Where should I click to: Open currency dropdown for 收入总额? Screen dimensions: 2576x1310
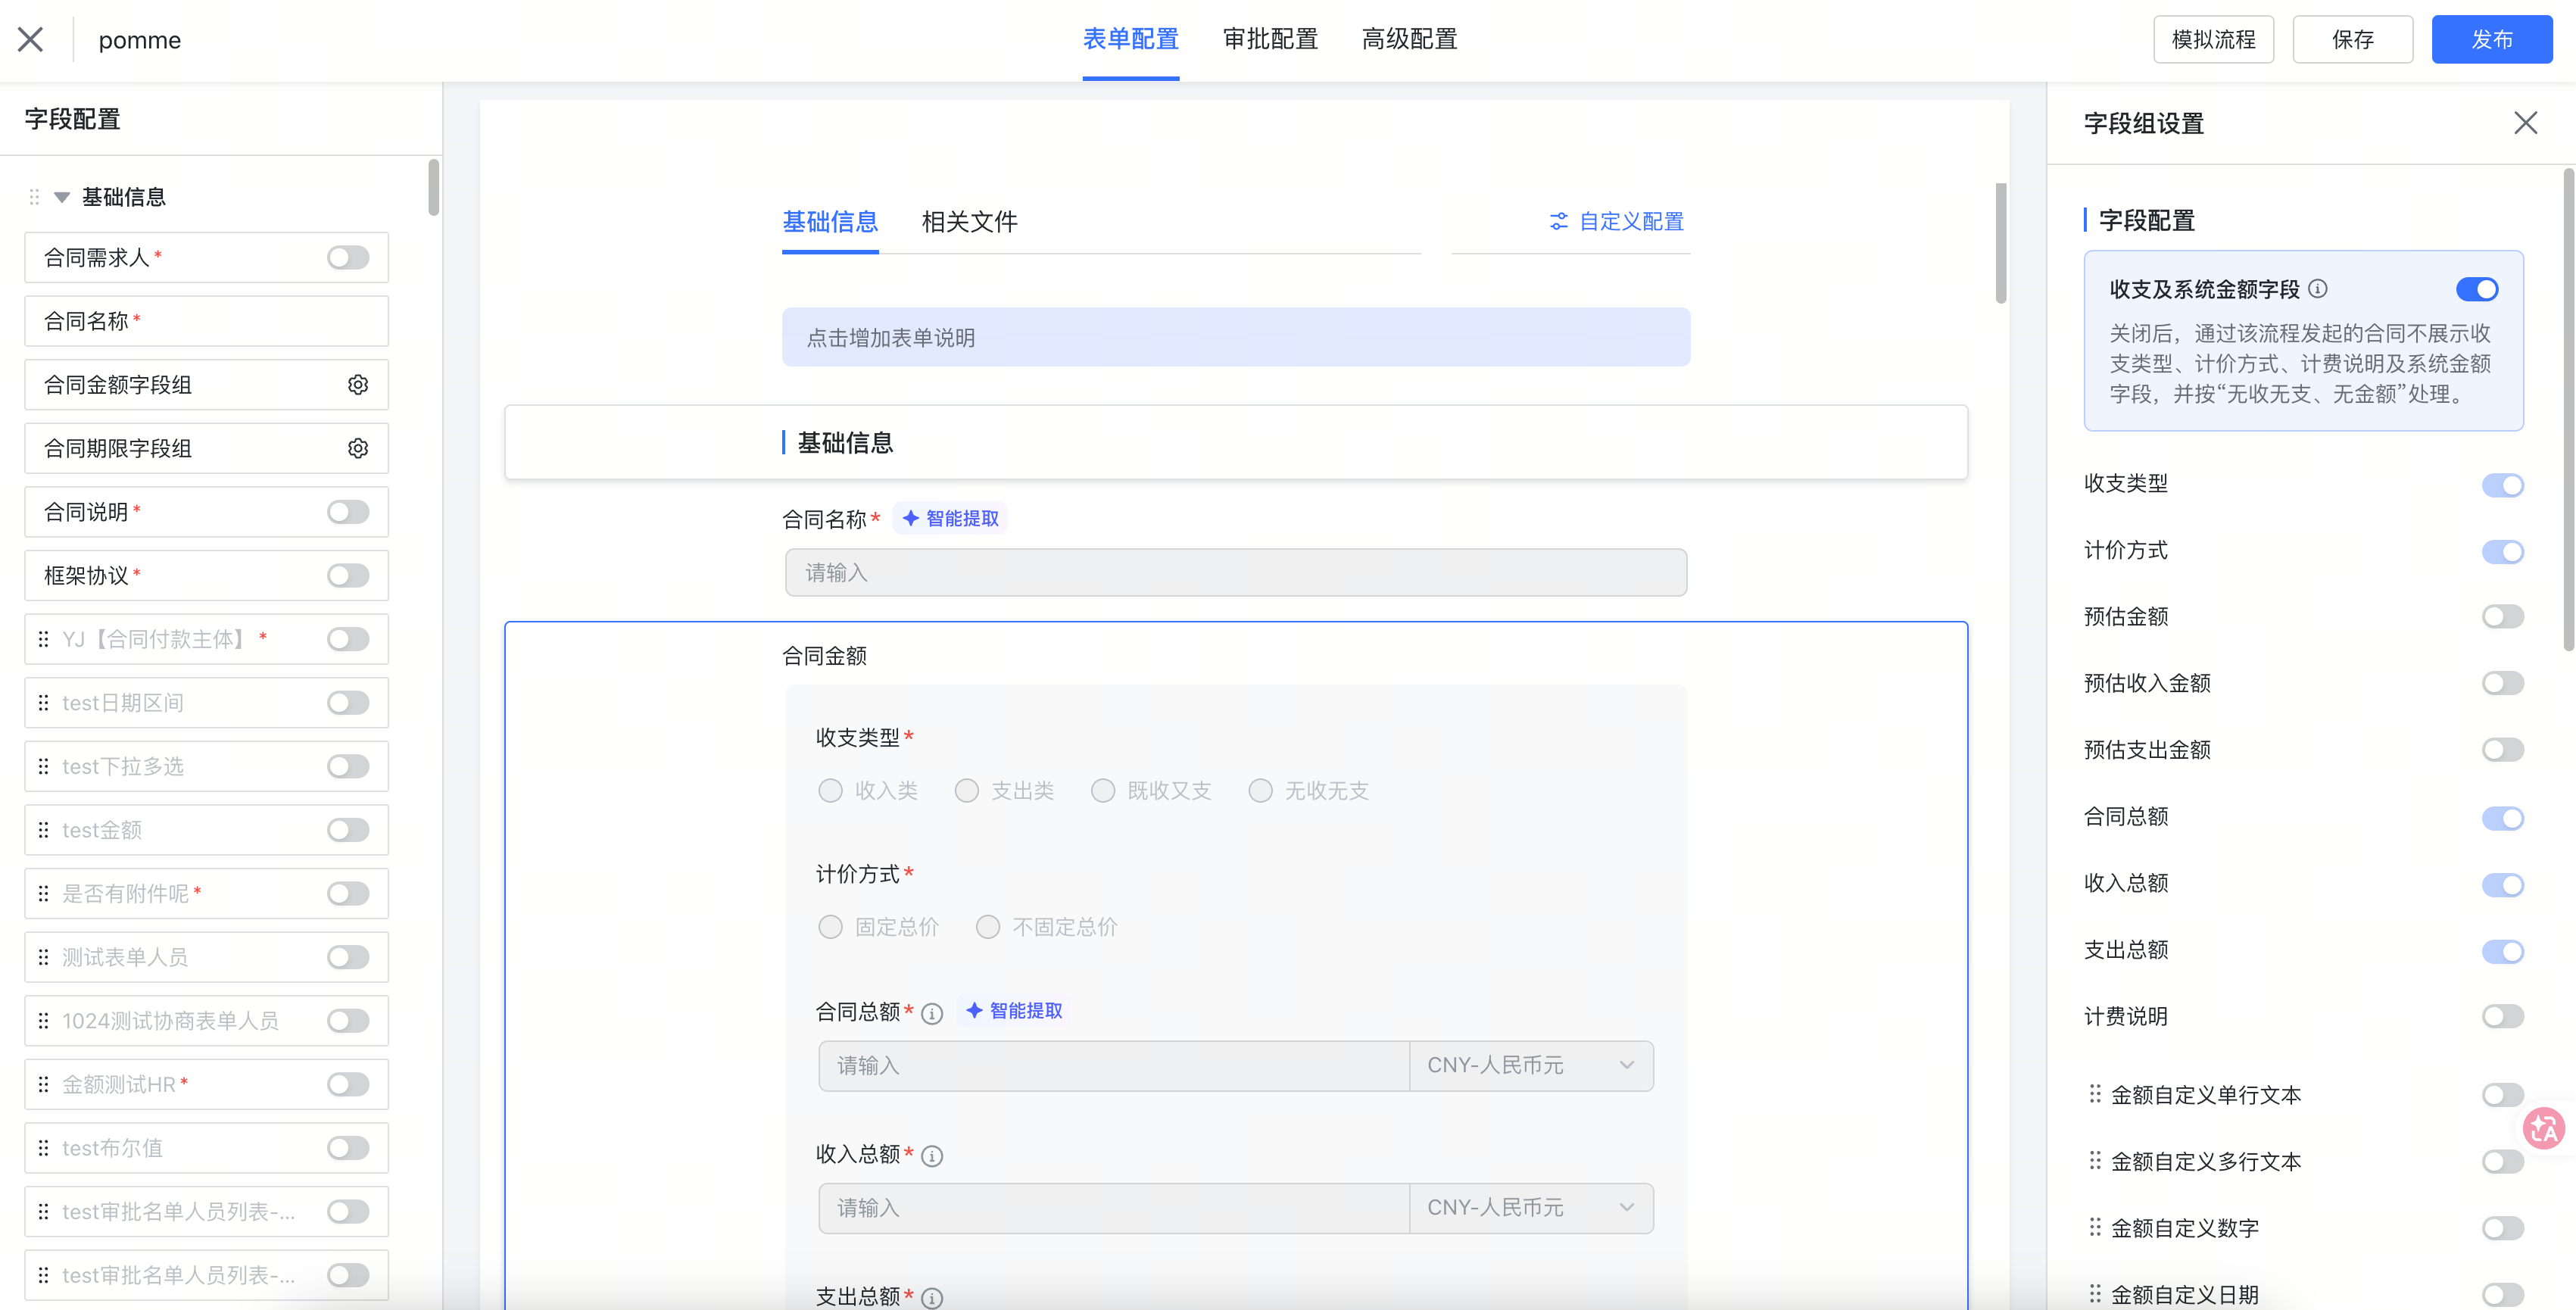1531,1208
